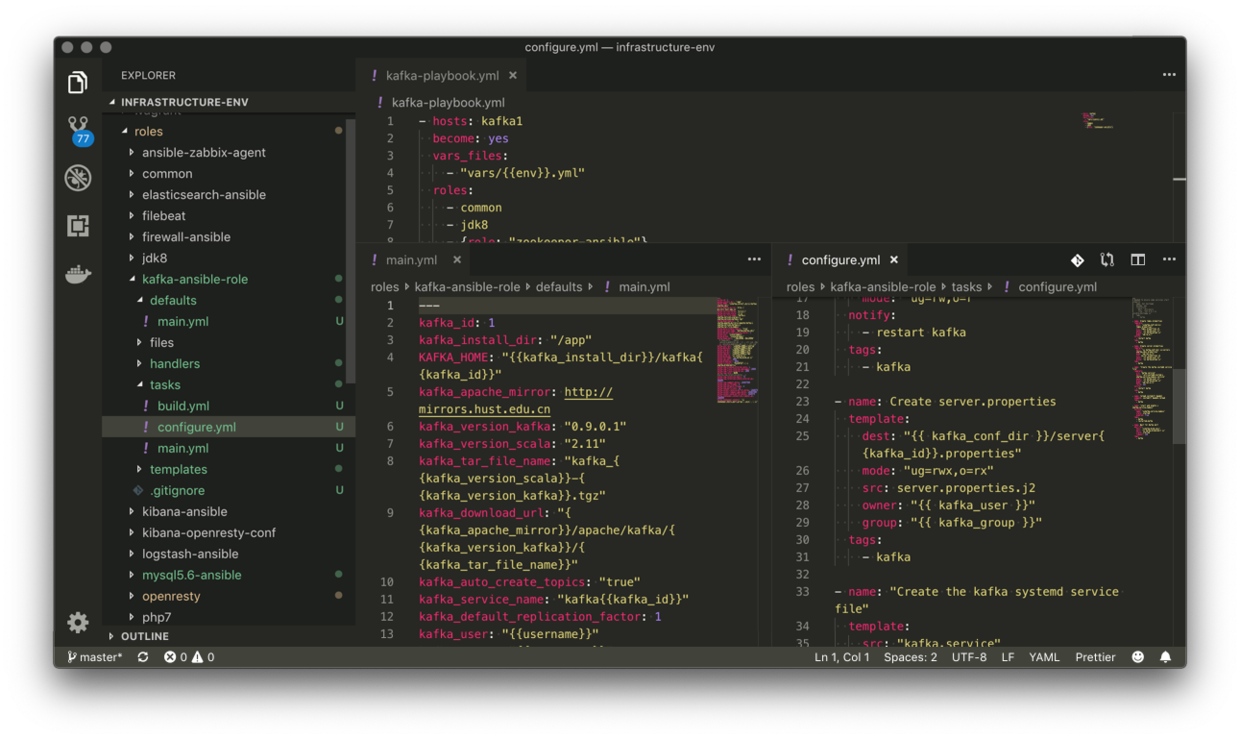Expand the templates folder
This screenshot has height=739, width=1240.
178,469
